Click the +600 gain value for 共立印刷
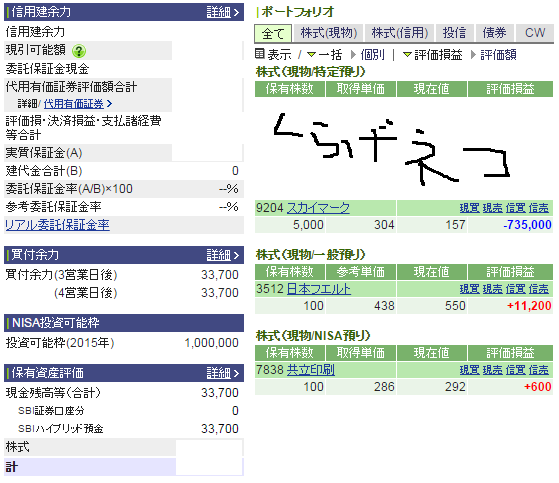 pos(538,386)
